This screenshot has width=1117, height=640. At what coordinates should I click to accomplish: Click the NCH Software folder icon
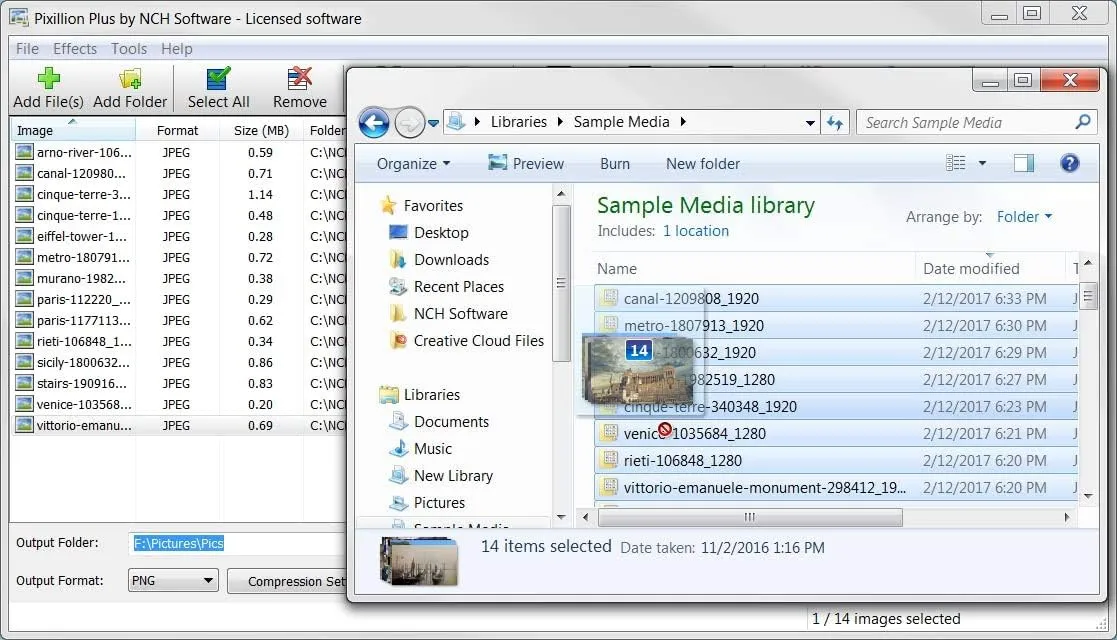pos(398,314)
